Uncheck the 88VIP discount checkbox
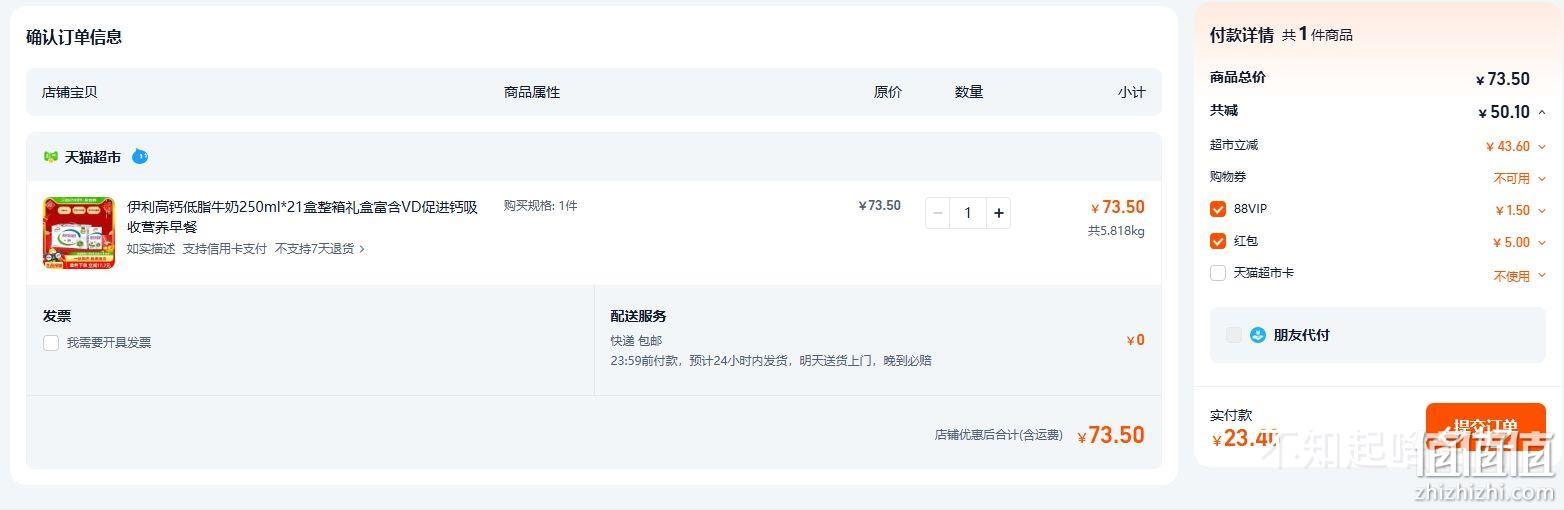This screenshot has width=1564, height=510. tap(1218, 209)
